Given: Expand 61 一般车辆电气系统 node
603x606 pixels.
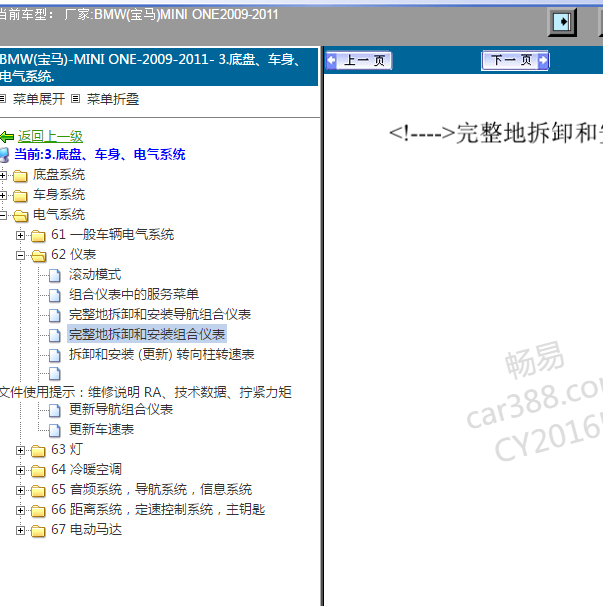Looking at the screenshot, I should tap(20, 235).
